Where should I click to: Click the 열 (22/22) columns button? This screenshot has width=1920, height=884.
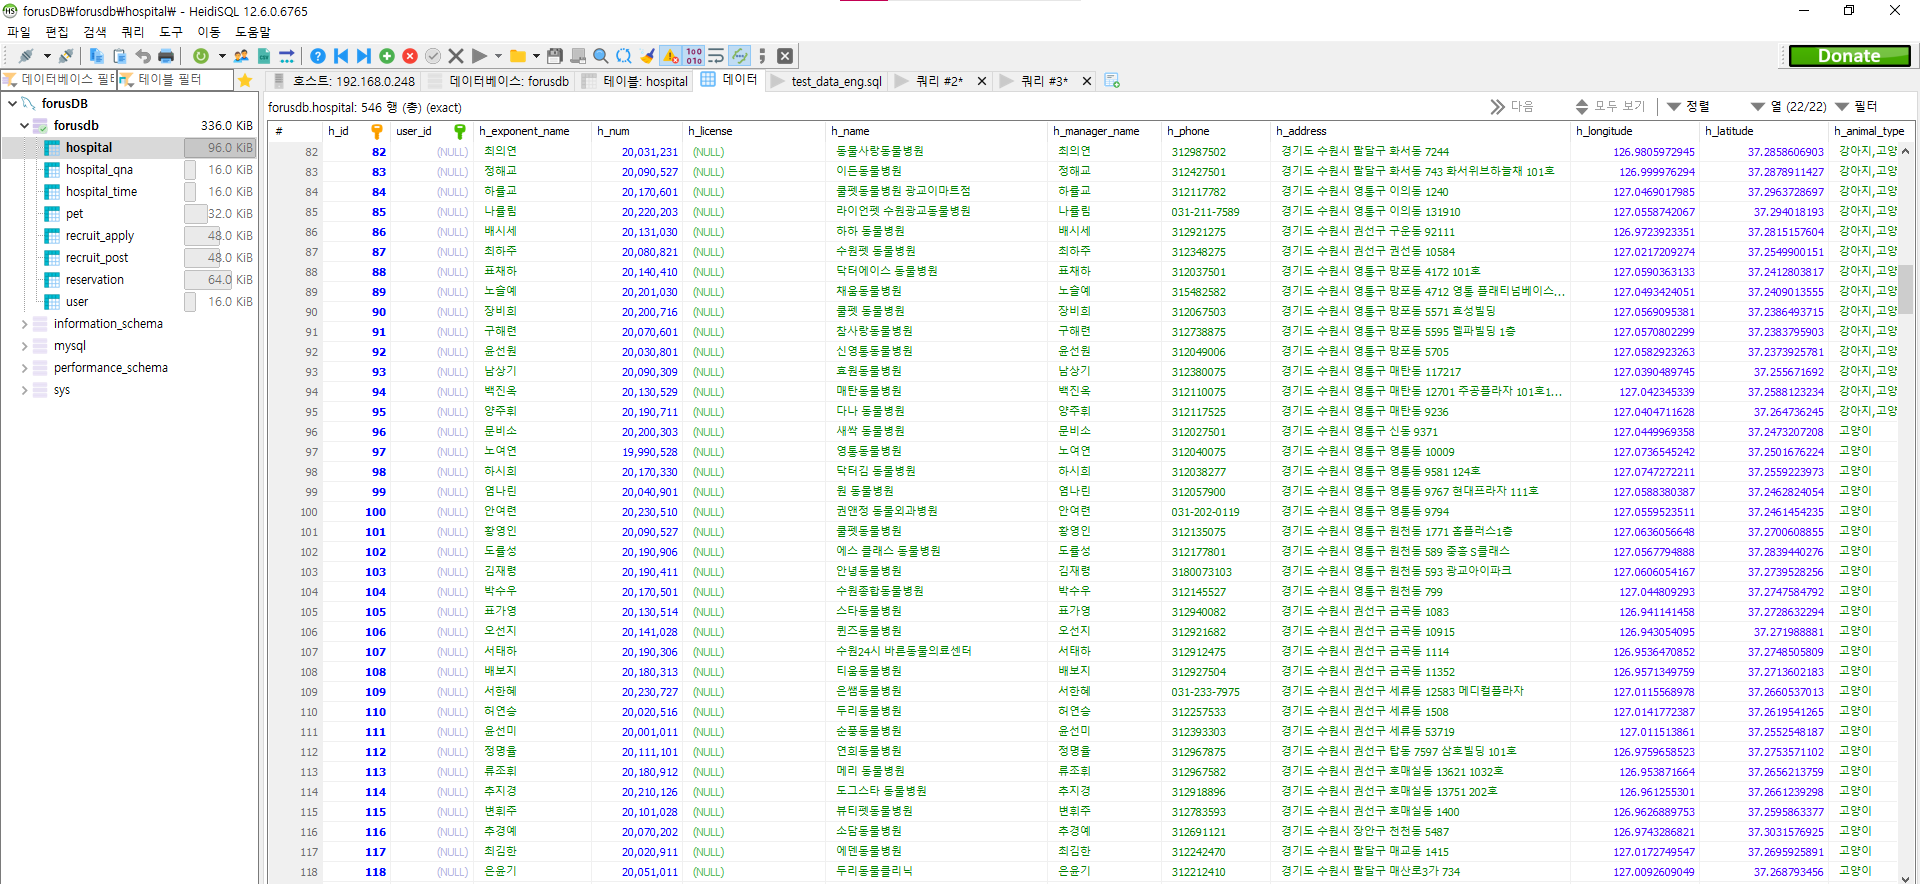1788,106
